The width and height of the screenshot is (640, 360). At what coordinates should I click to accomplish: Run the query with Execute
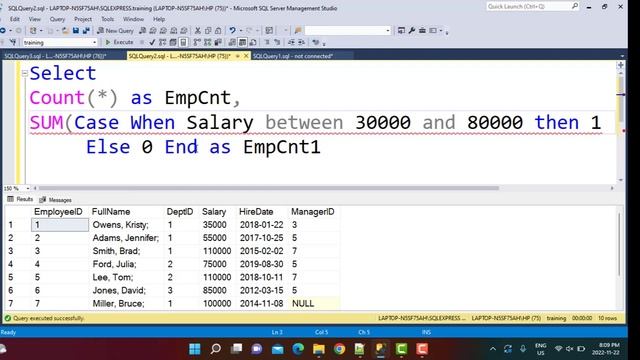click(x=119, y=42)
